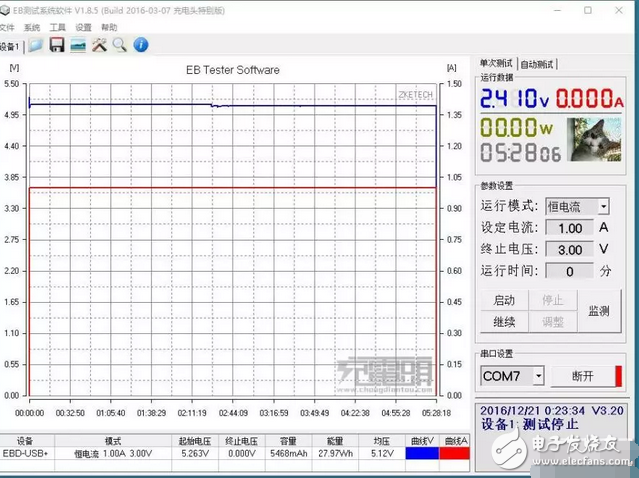Click the 5468mAh capacity value
Viewport: 639px width, 478px height.
pos(289,454)
